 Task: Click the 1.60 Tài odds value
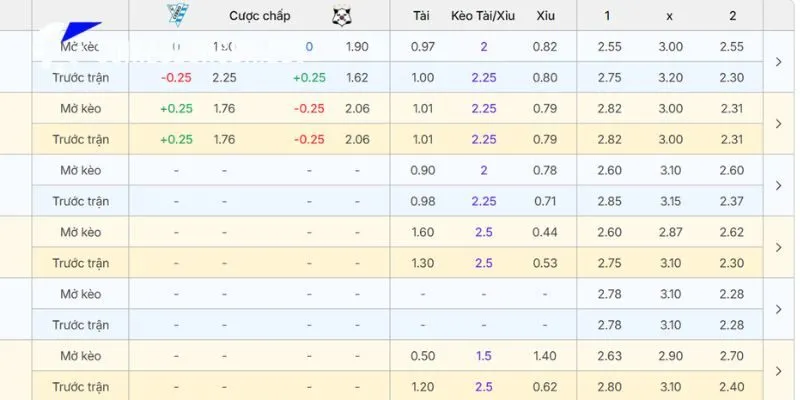[x=422, y=232]
